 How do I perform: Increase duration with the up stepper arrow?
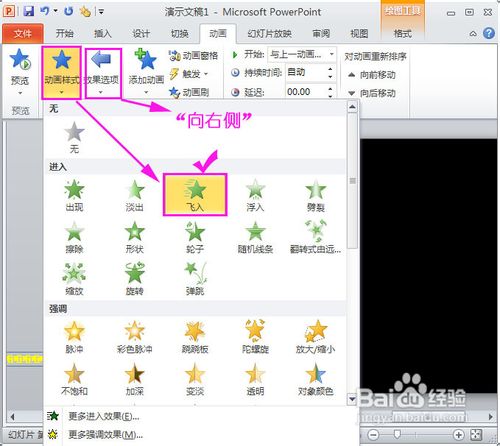coord(330,69)
